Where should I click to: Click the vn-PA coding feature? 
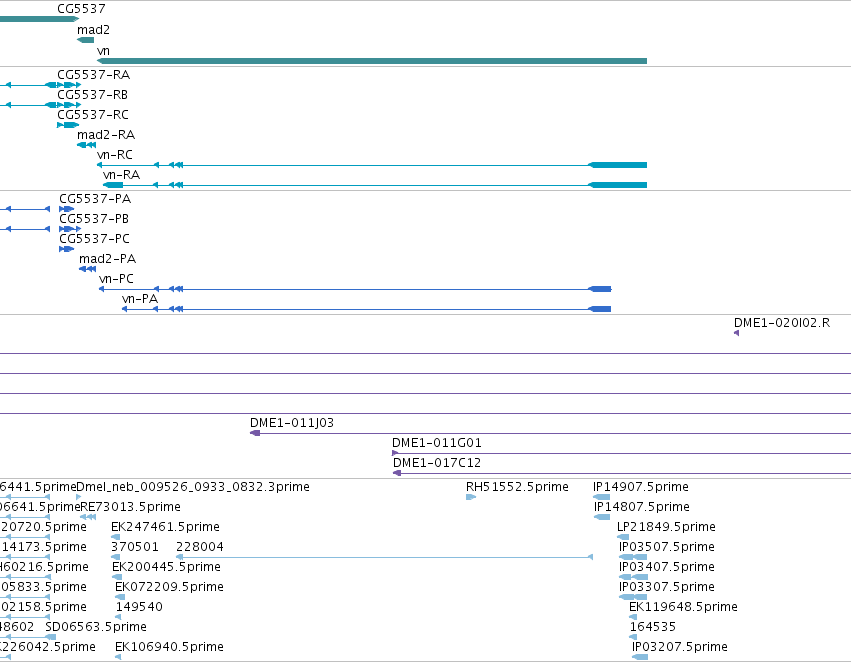[366, 309]
